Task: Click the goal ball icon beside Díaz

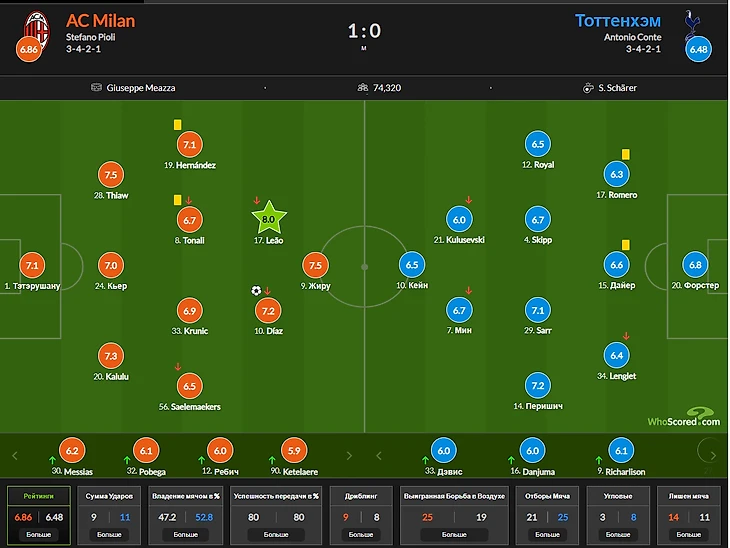Action: [x=256, y=291]
